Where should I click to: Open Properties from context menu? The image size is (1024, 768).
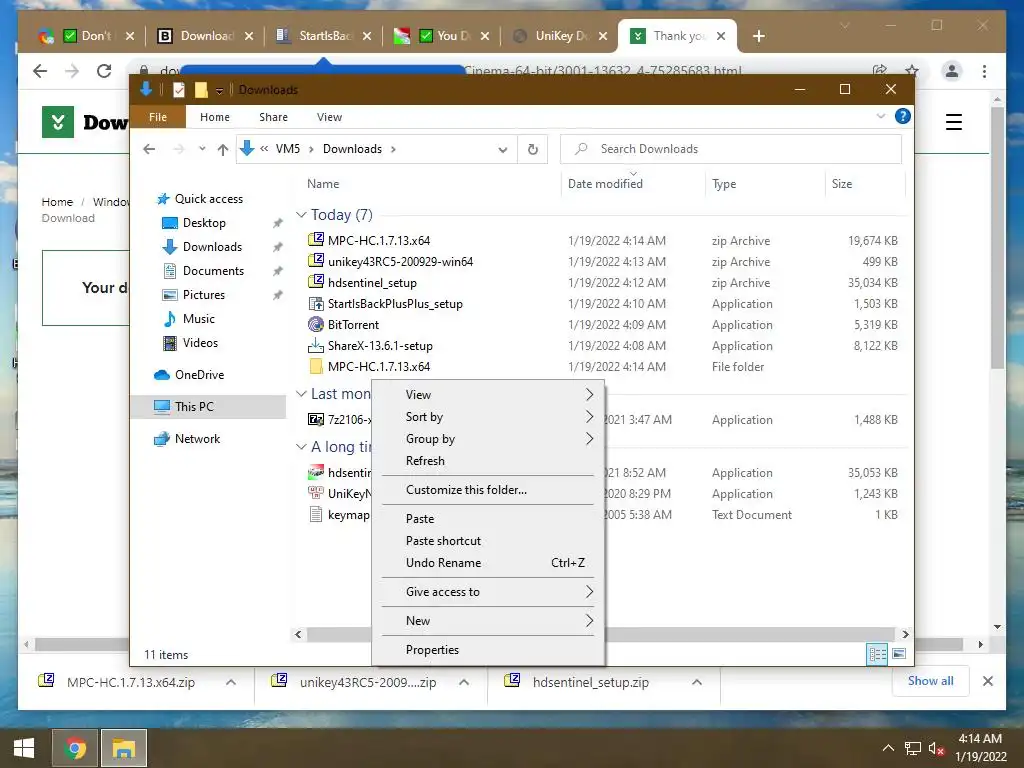pyautogui.click(x=488, y=650)
